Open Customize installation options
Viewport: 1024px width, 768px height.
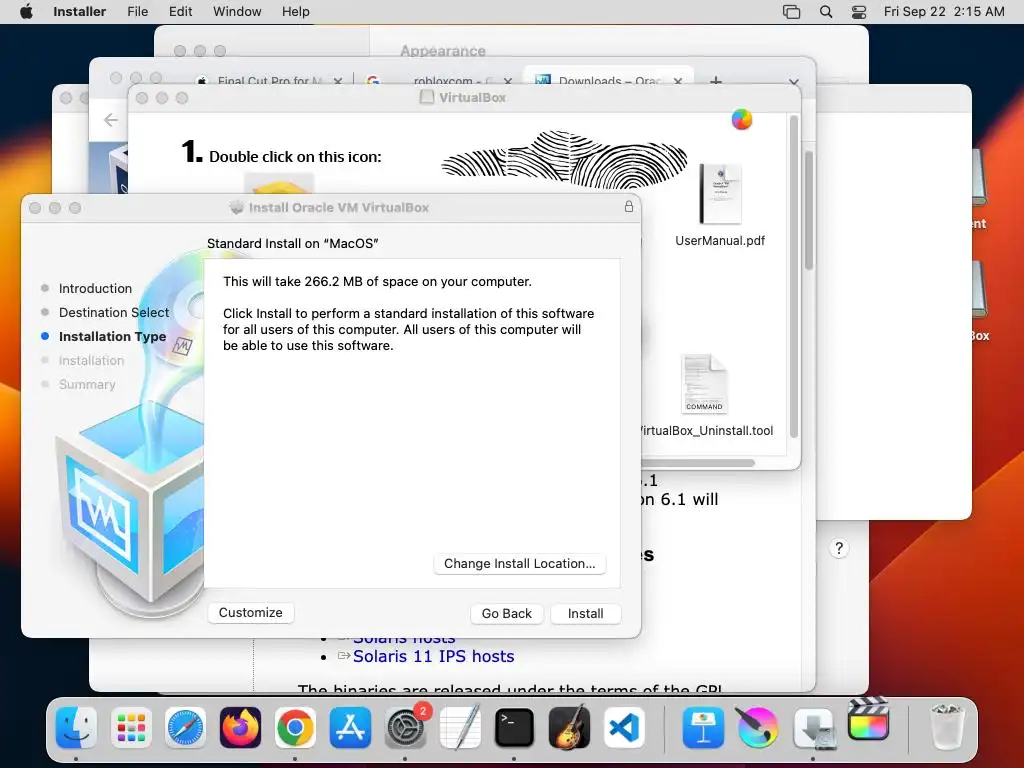(251, 613)
